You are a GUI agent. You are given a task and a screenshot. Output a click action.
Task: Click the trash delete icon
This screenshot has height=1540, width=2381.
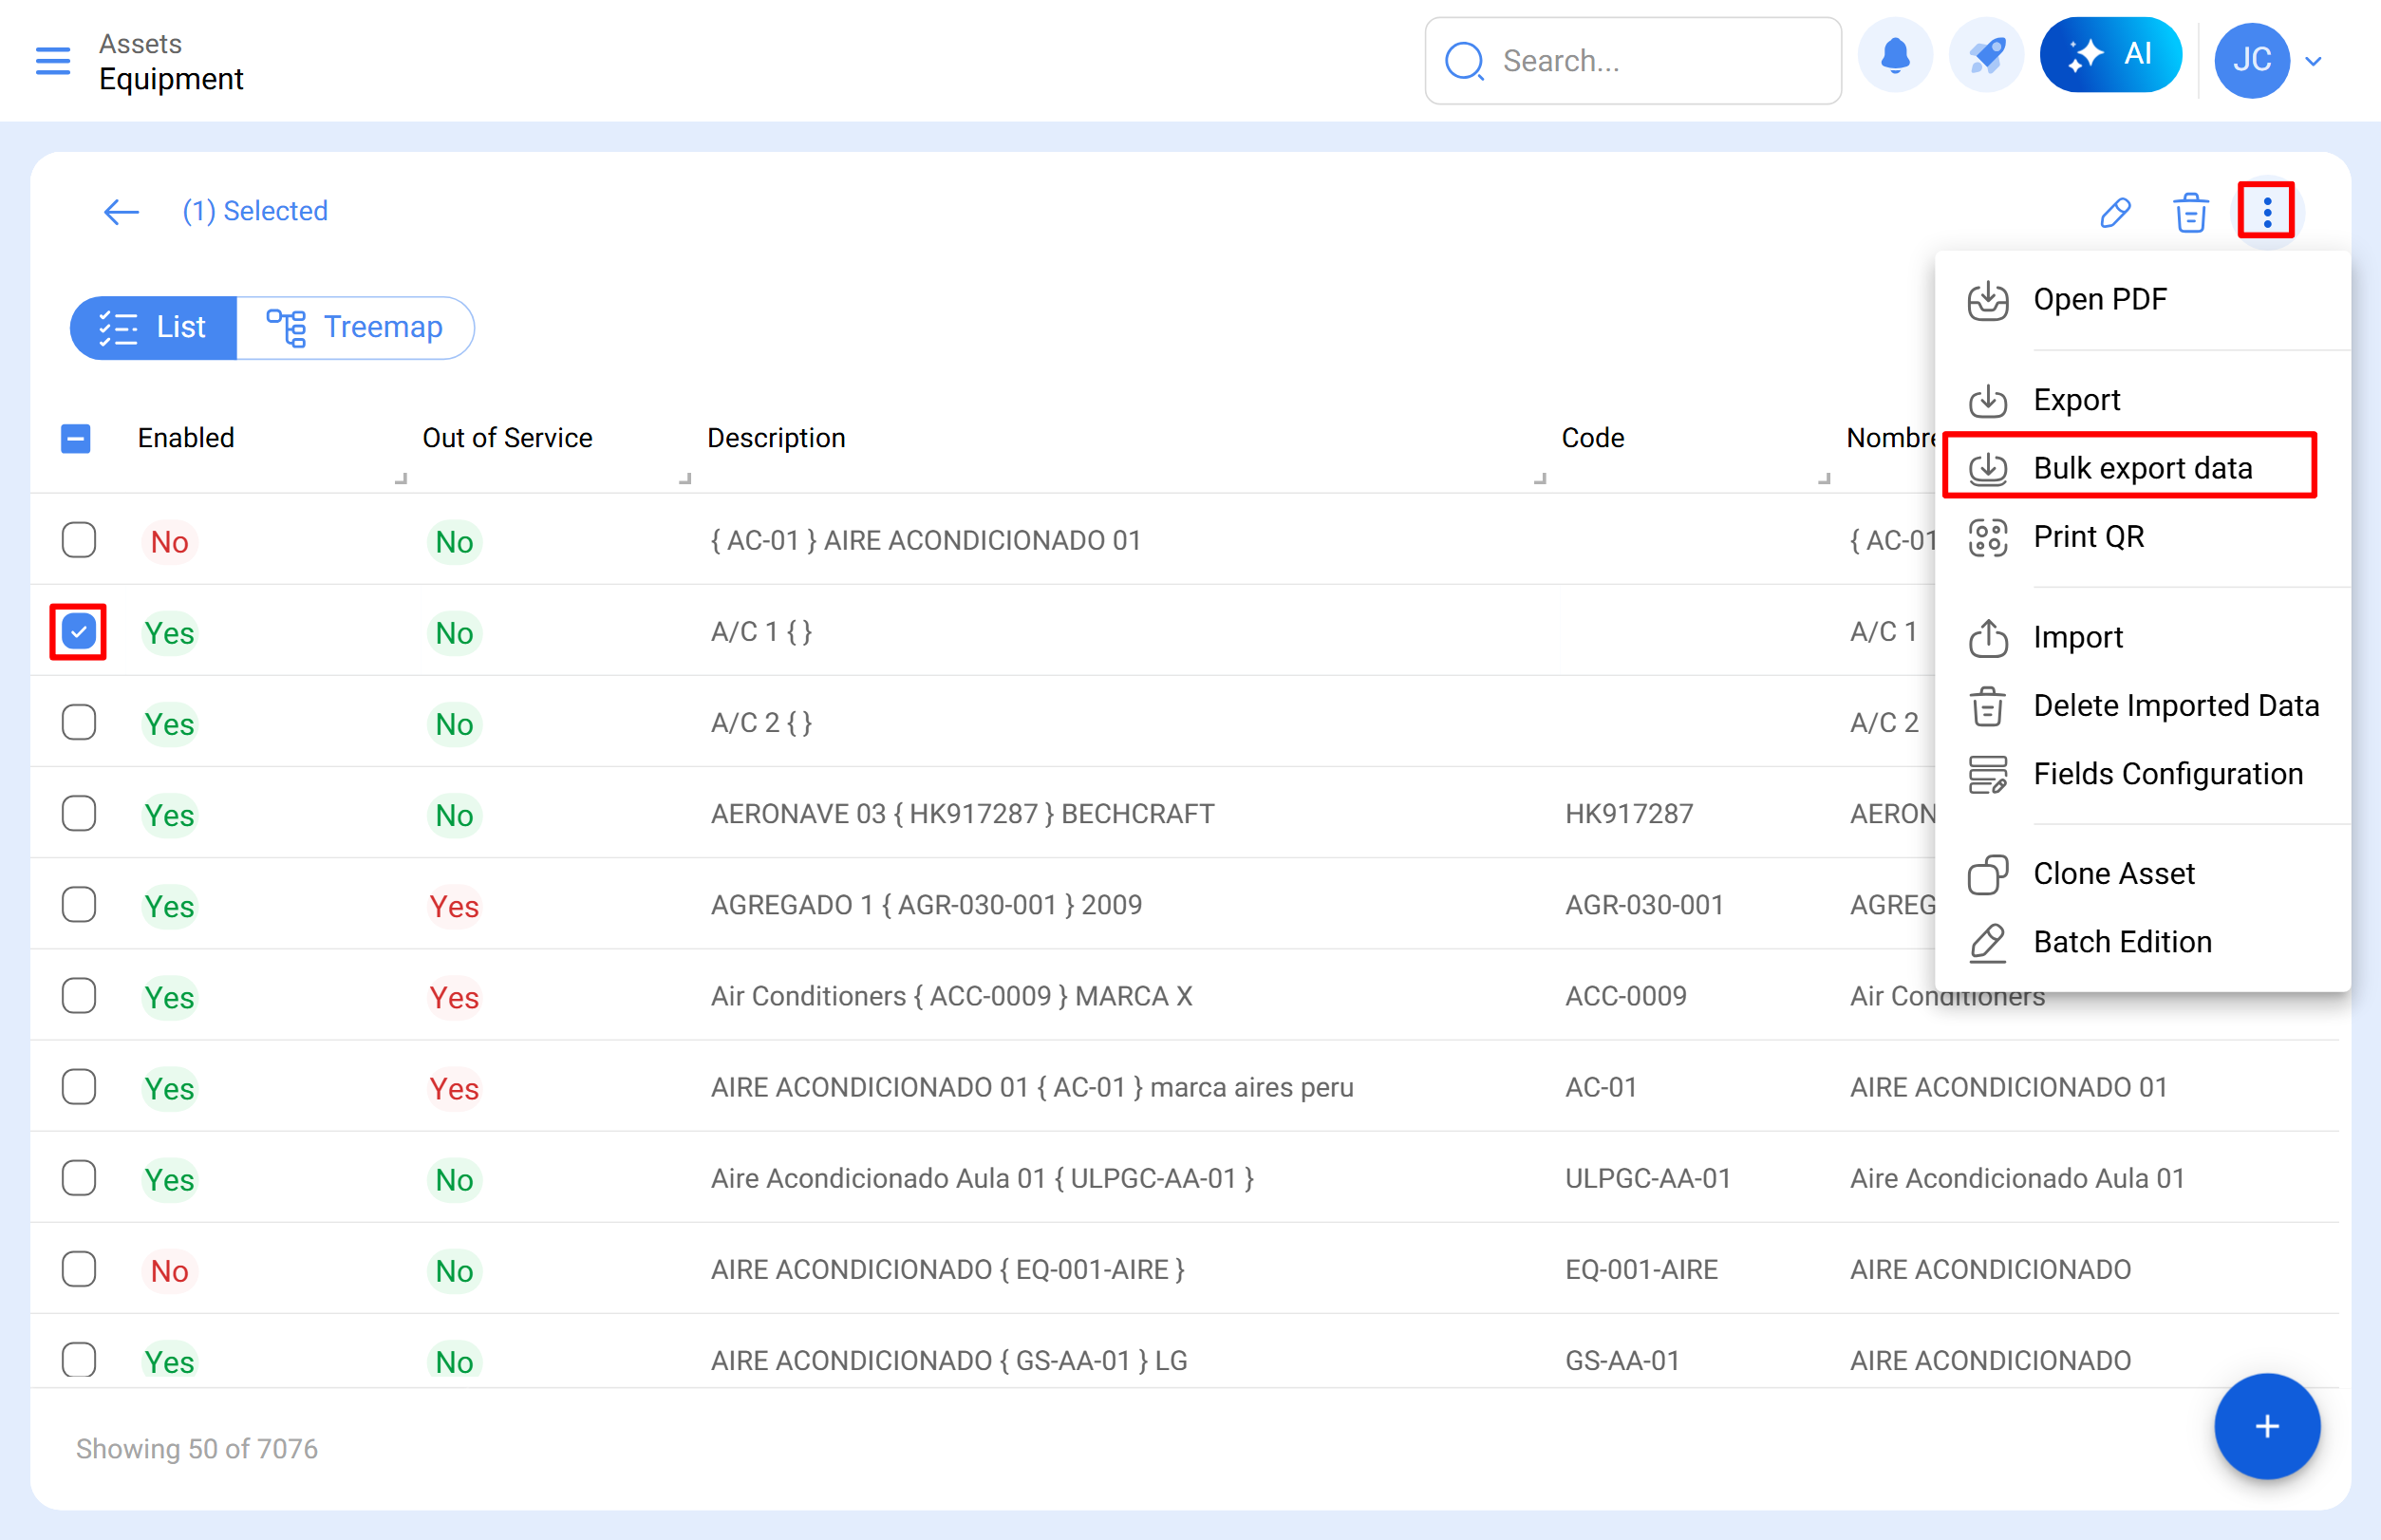tap(2190, 211)
